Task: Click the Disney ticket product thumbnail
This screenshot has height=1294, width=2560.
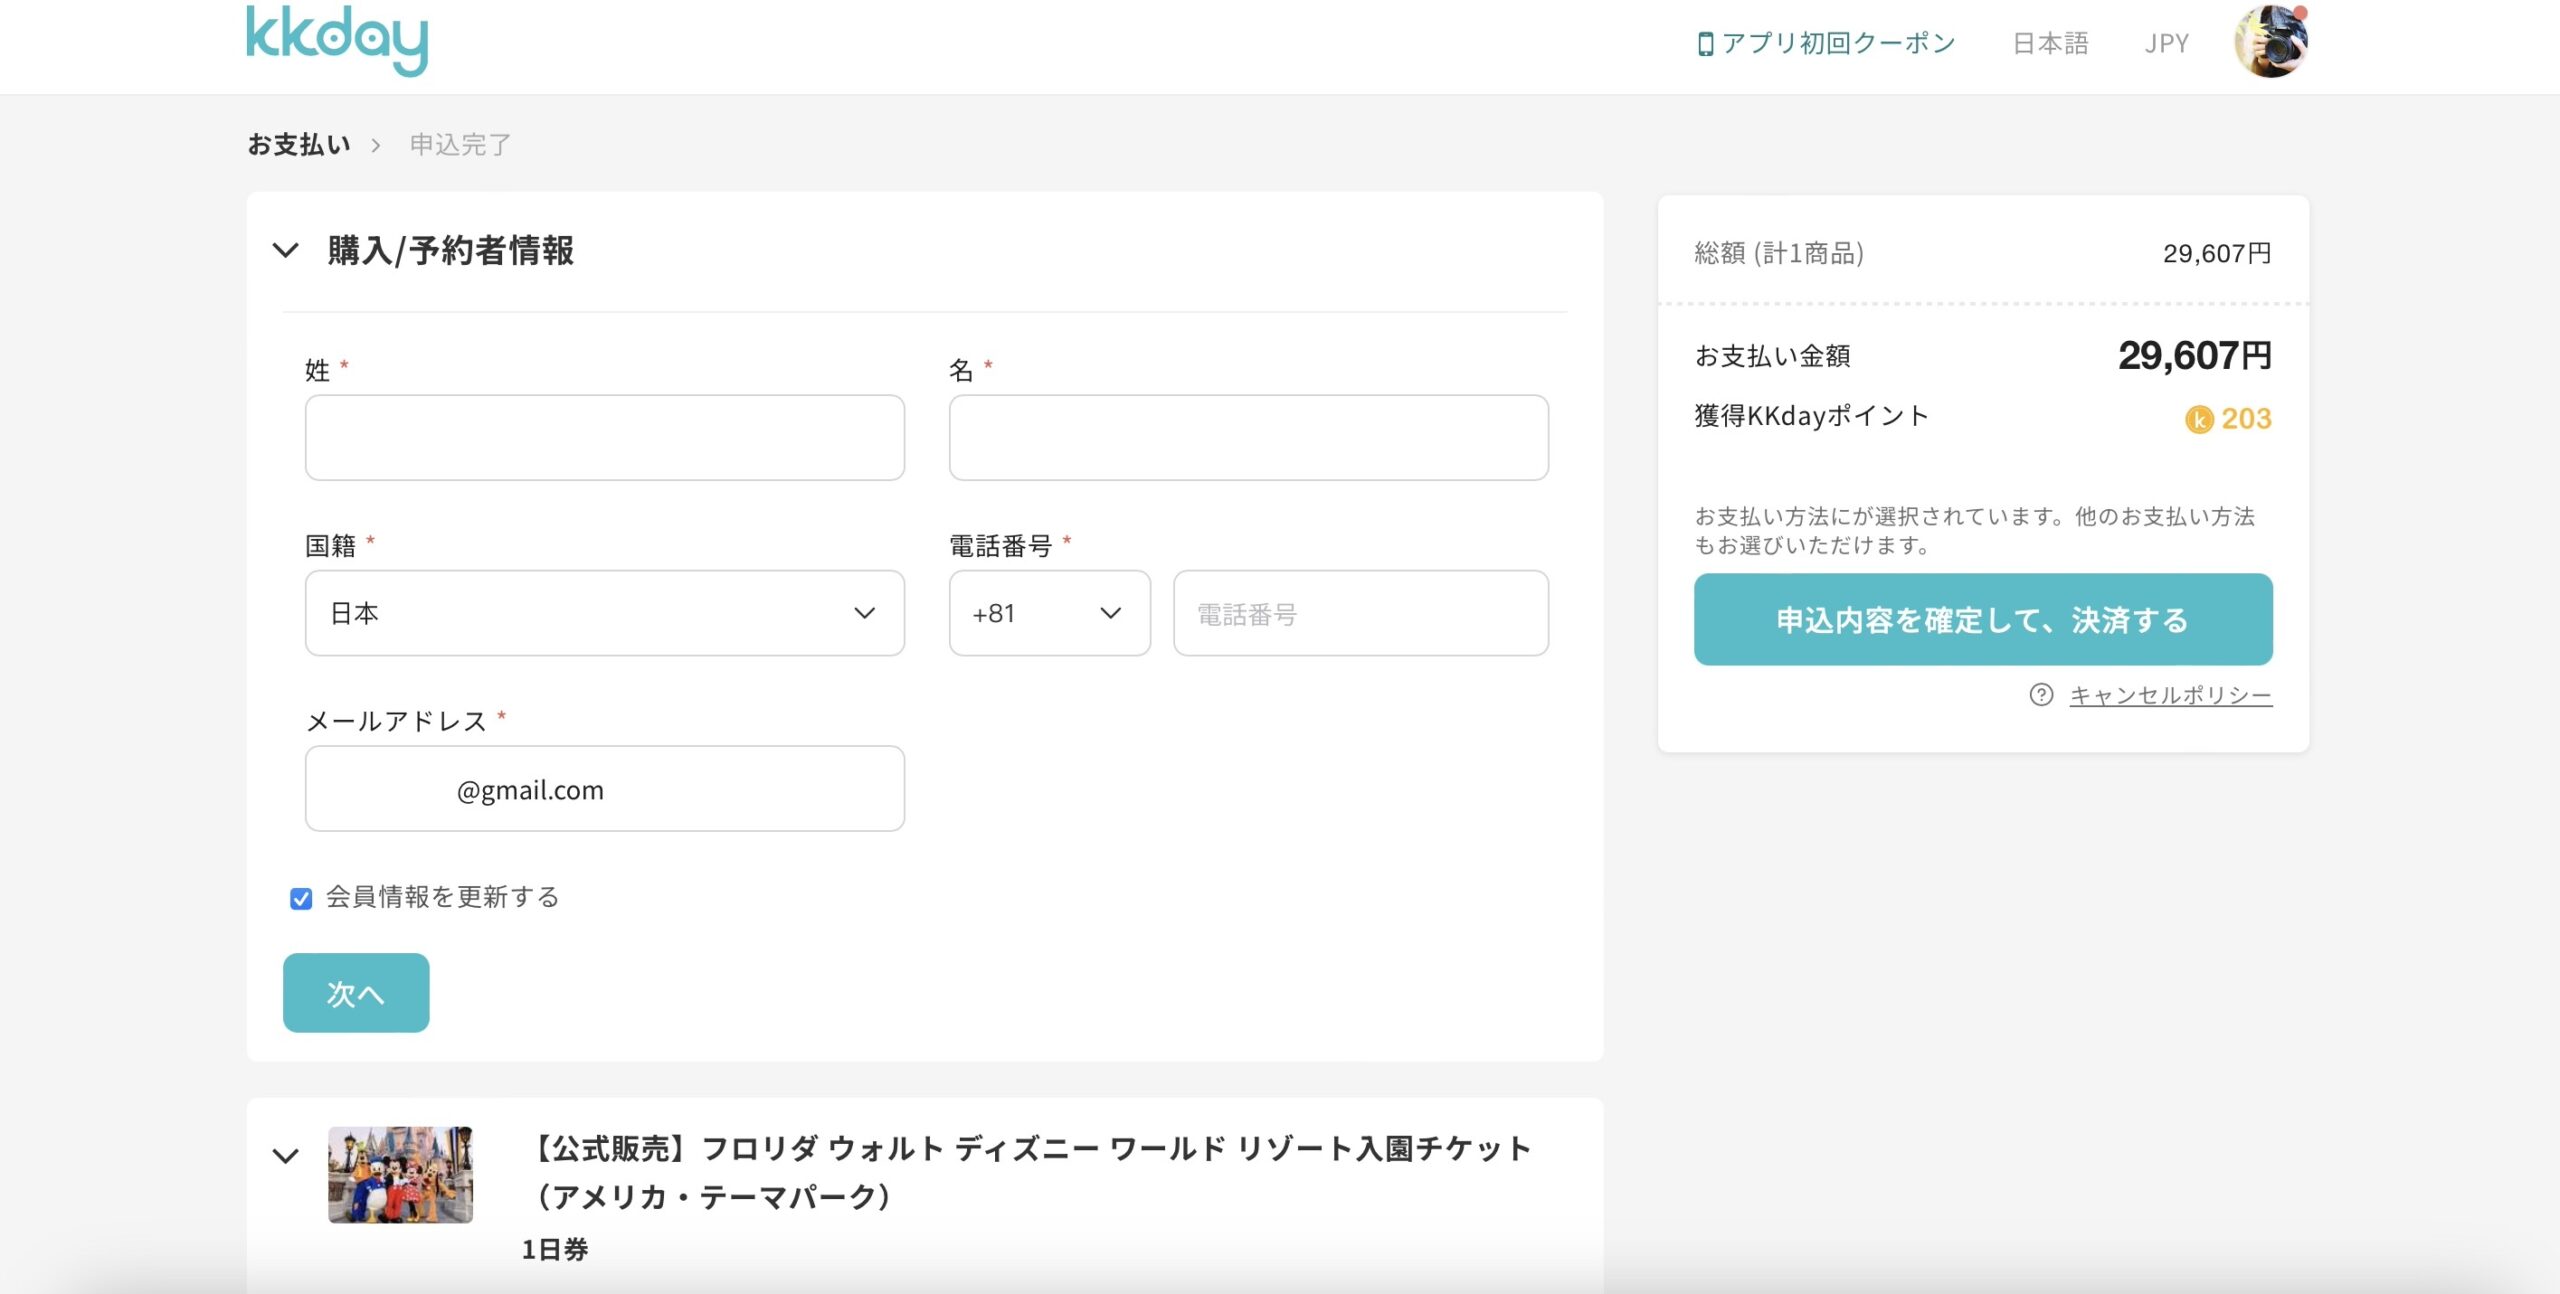Action: (400, 1174)
